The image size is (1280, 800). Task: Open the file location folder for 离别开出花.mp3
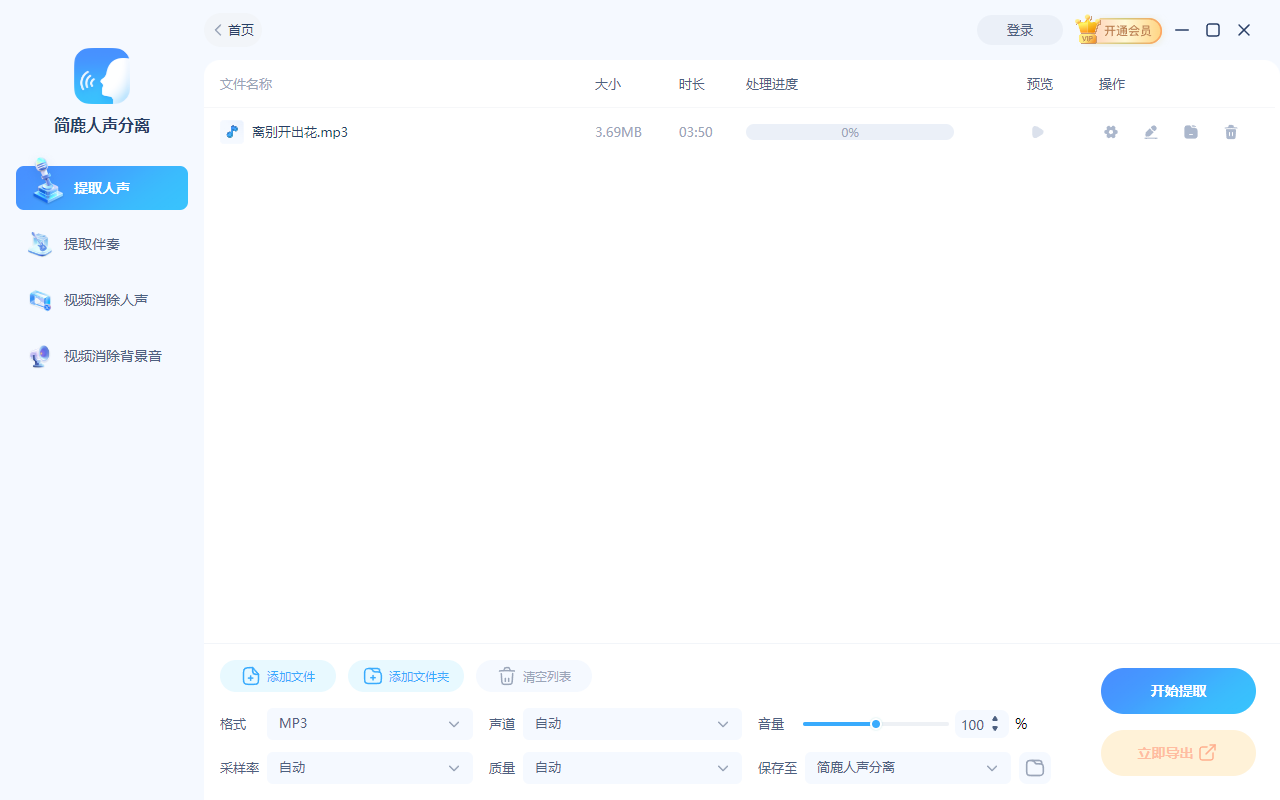pyautogui.click(x=1190, y=131)
